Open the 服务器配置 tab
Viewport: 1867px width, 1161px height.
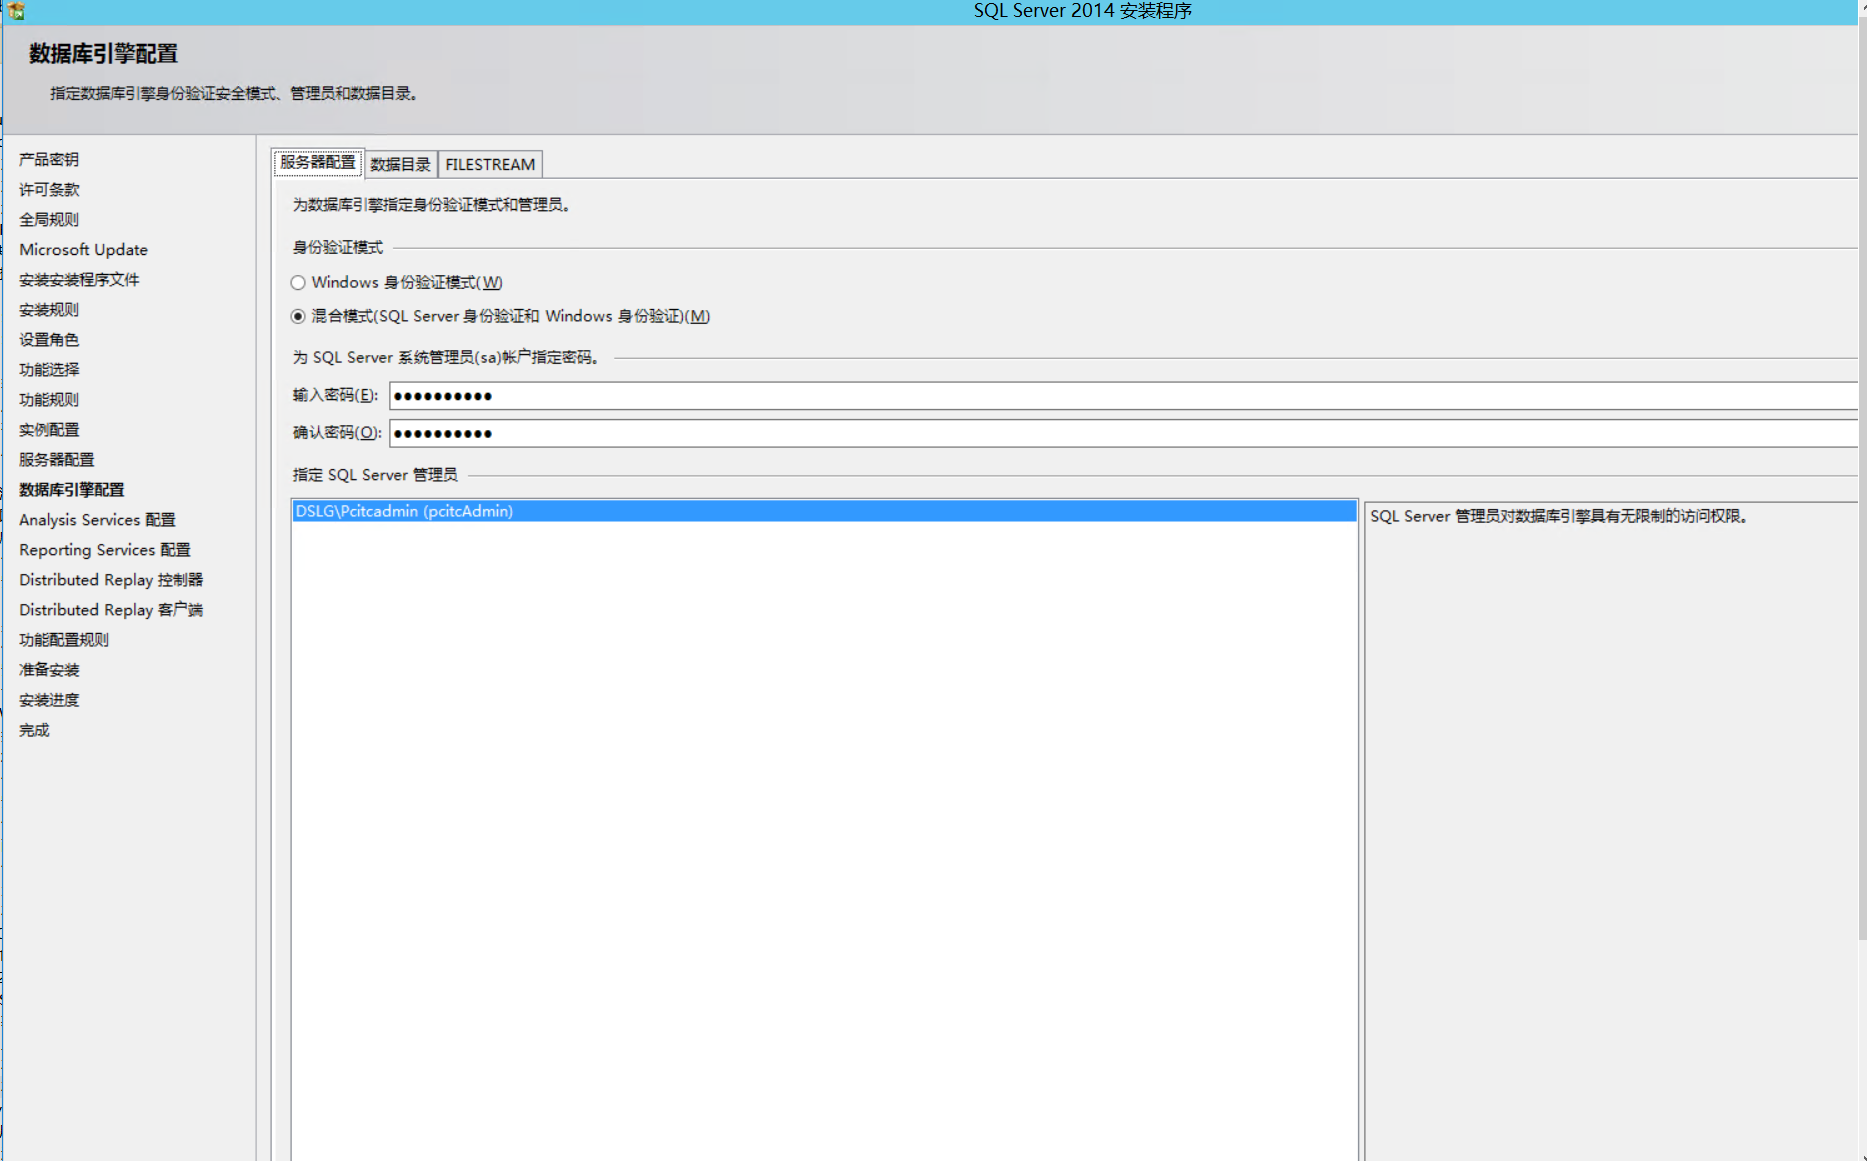point(318,163)
